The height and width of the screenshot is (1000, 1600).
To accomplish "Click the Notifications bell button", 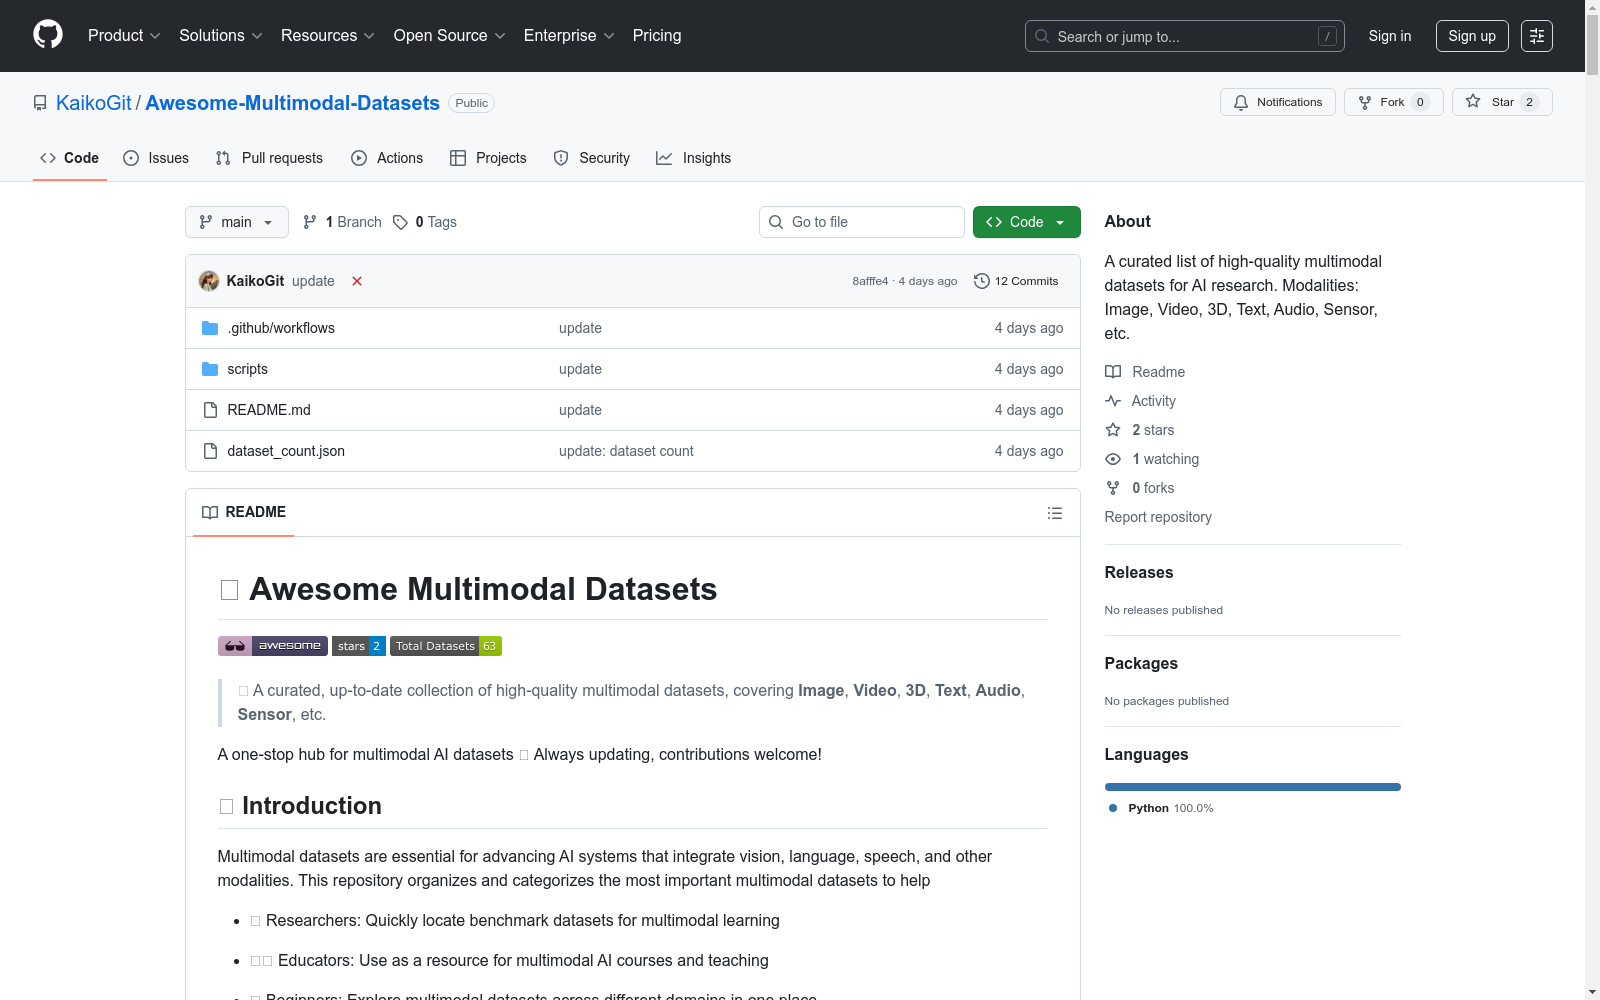I will click(x=1277, y=102).
